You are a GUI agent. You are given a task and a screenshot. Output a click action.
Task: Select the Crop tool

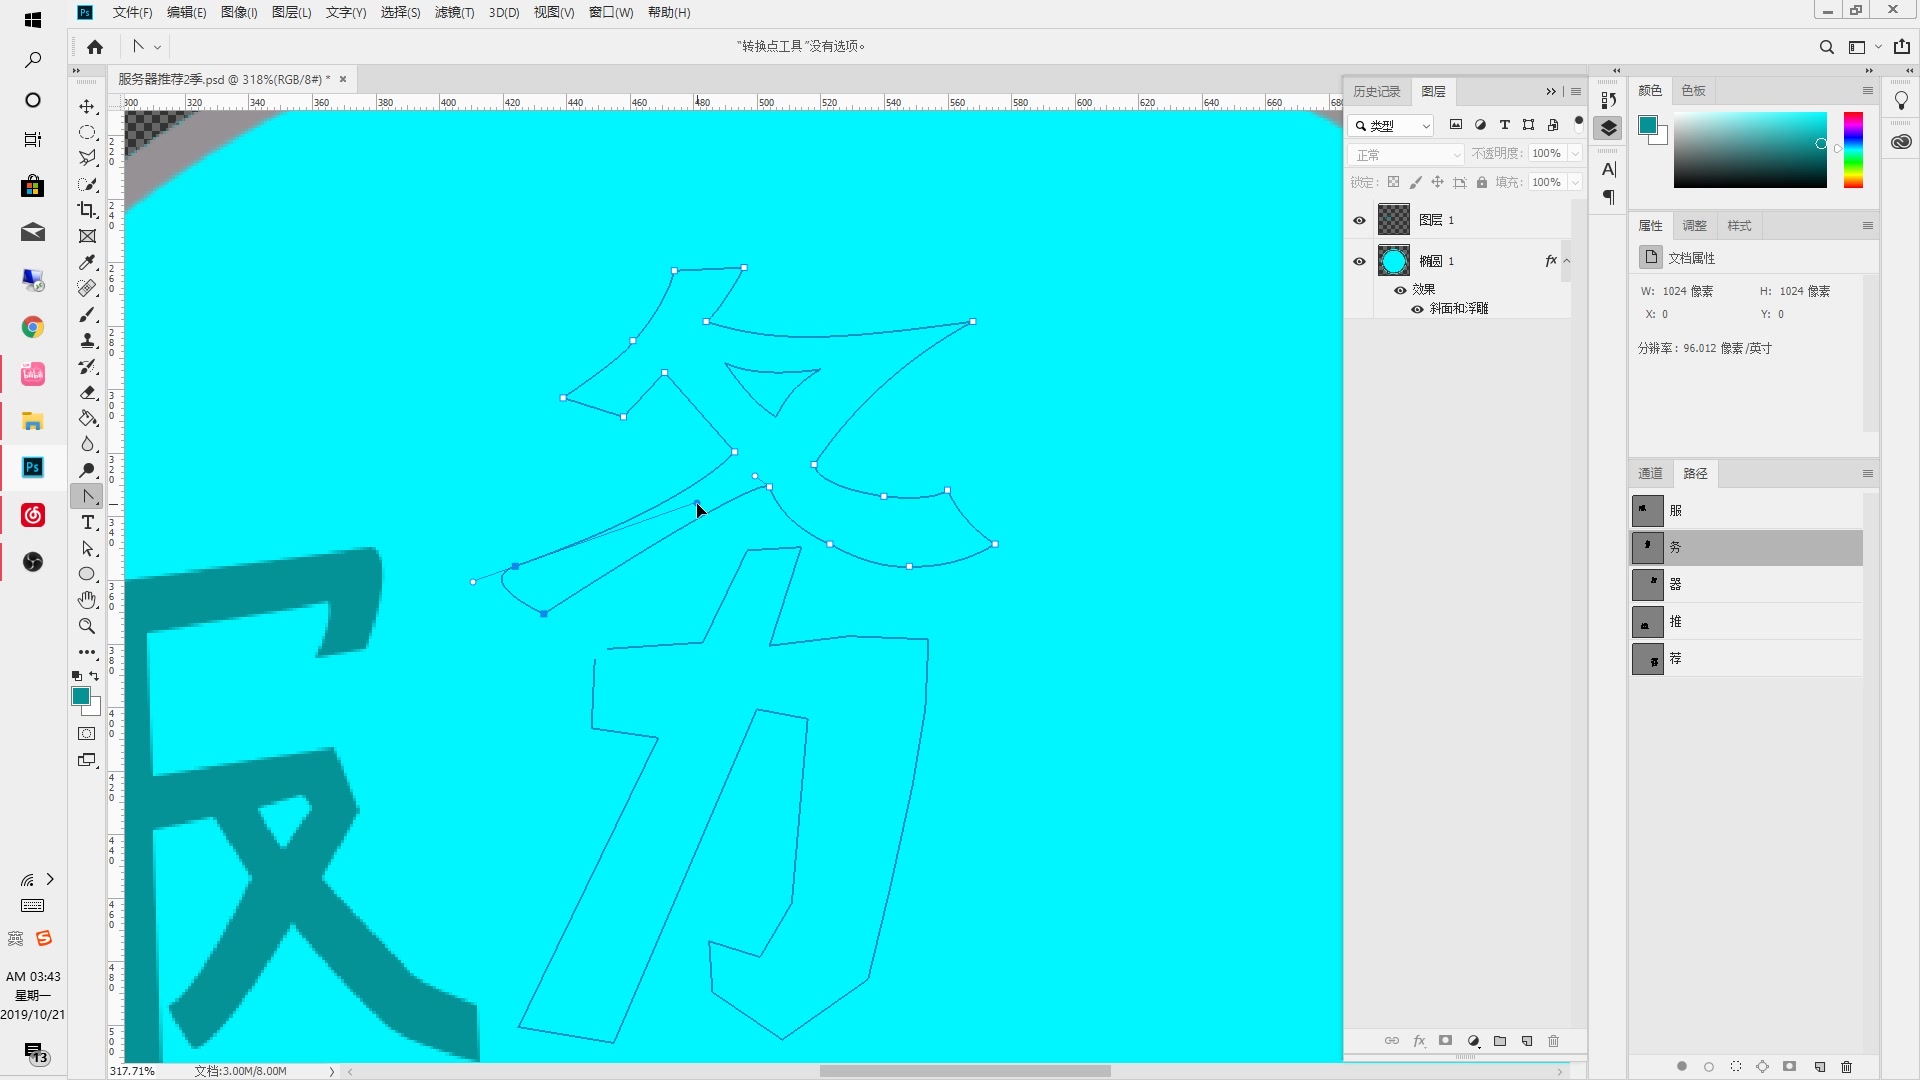pyautogui.click(x=88, y=210)
